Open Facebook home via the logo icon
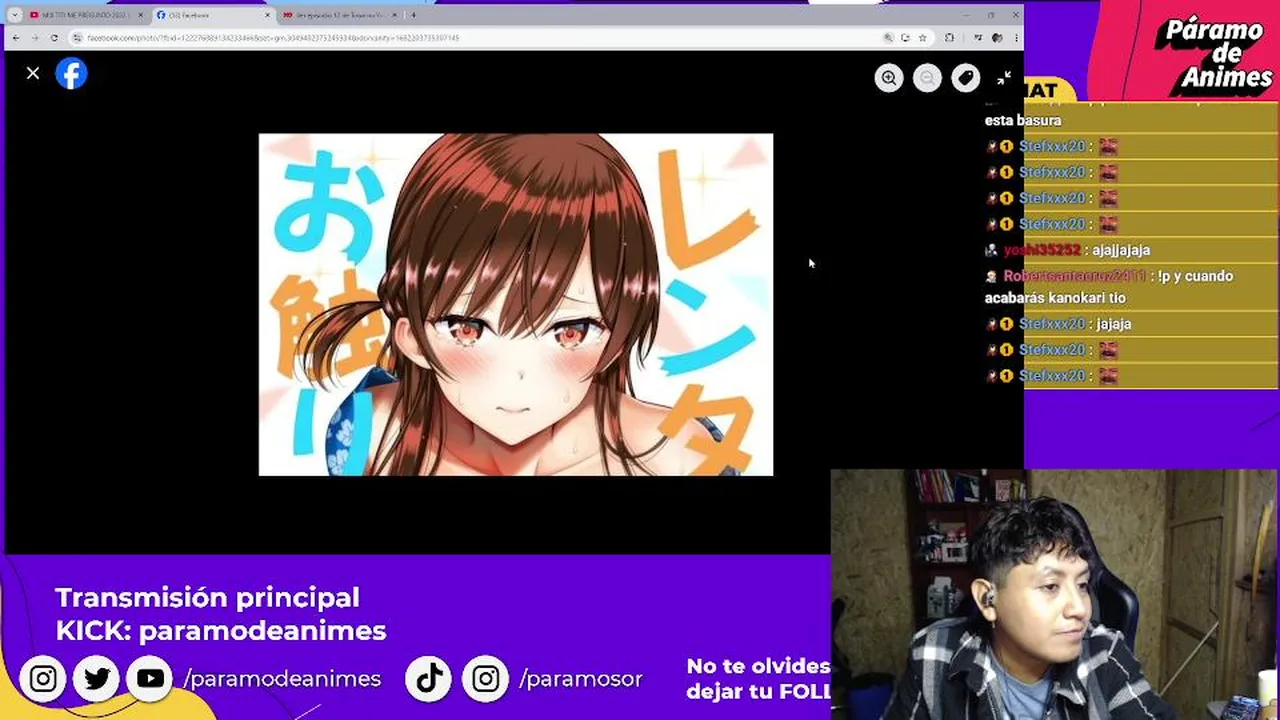The height and width of the screenshot is (720, 1280). coord(71,73)
